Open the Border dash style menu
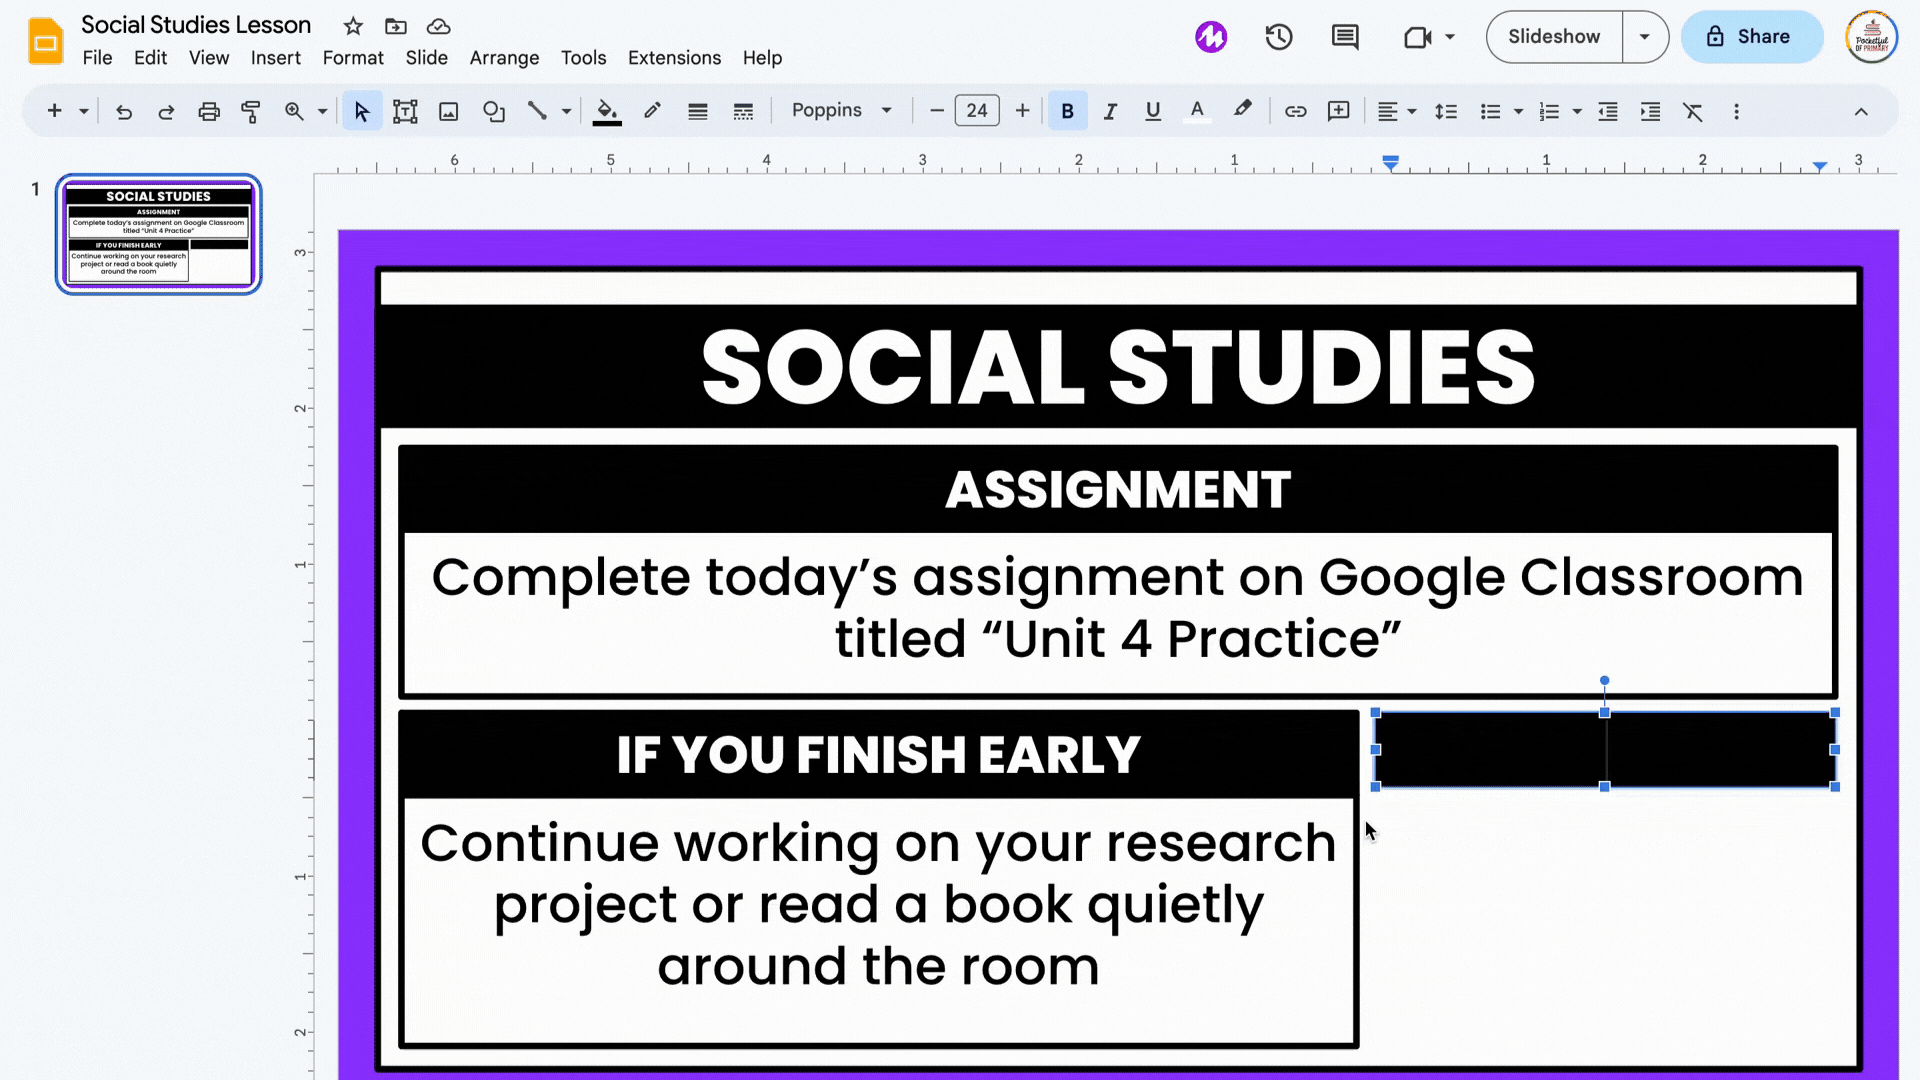Image resolution: width=1920 pixels, height=1080 pixels. click(743, 111)
